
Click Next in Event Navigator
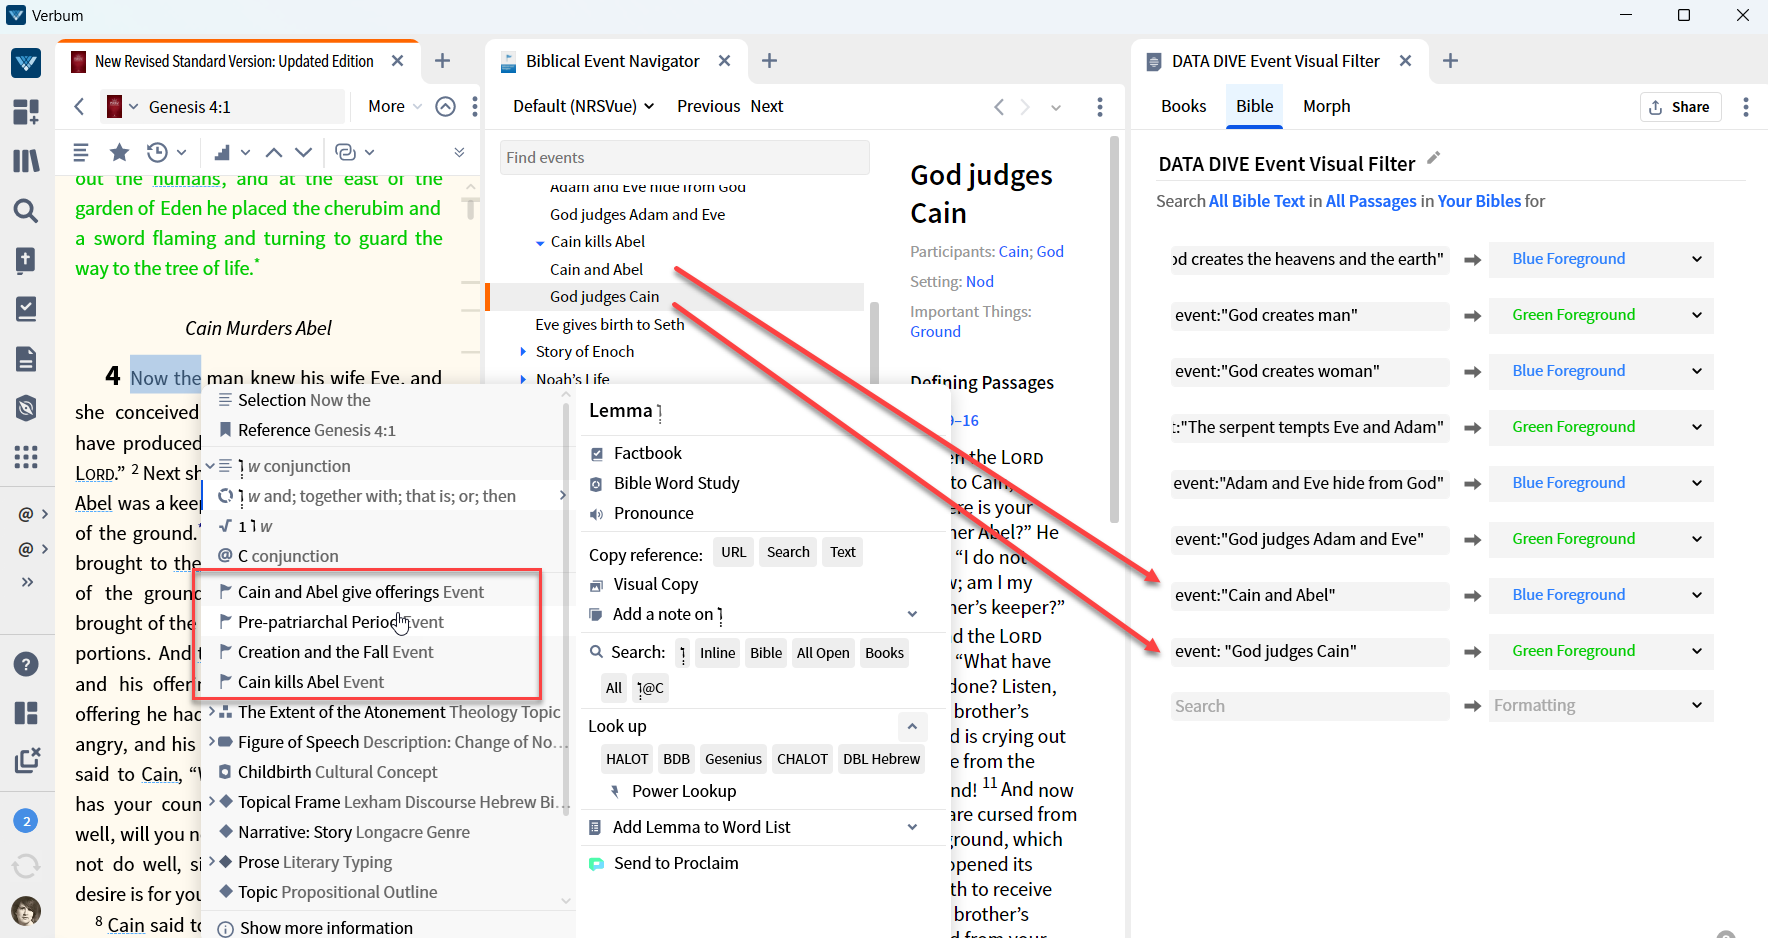pos(766,106)
